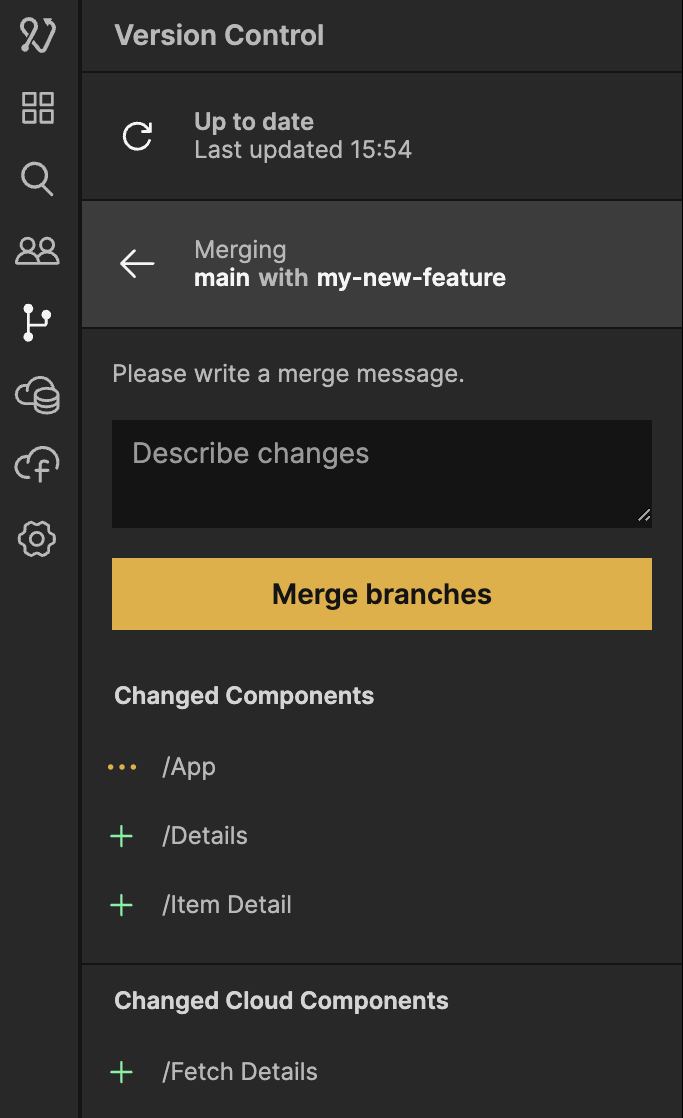Click the Up to date status
683x1118 pixels.
[x=254, y=122]
